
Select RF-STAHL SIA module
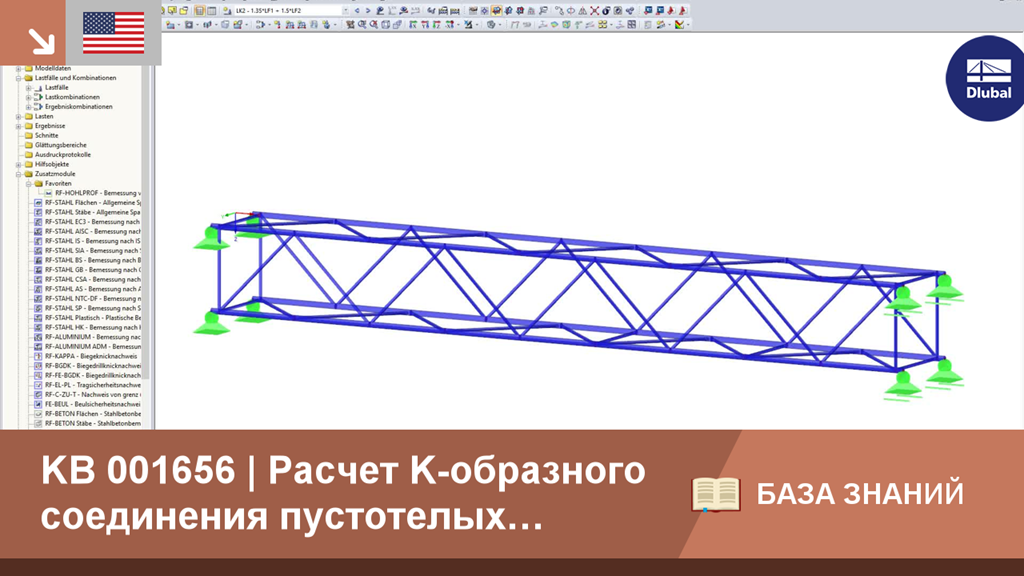(92, 251)
